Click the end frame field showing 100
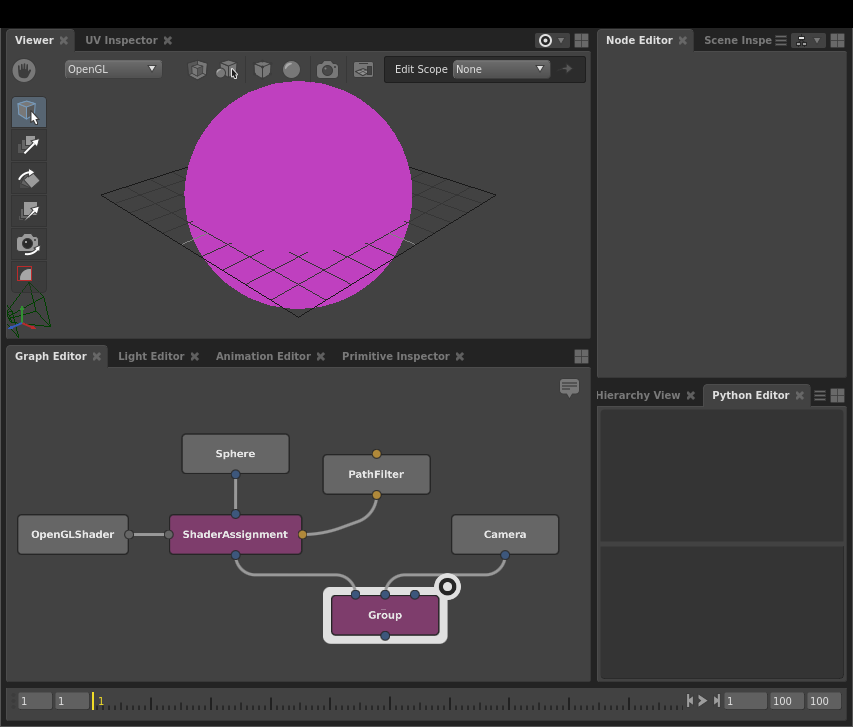Viewport: 853px width, 727px height. [x=824, y=701]
